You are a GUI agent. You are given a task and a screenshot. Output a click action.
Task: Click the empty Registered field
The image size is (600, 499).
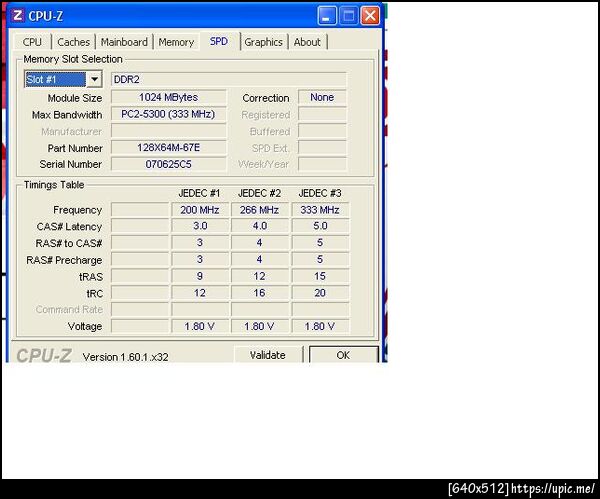click(322, 114)
